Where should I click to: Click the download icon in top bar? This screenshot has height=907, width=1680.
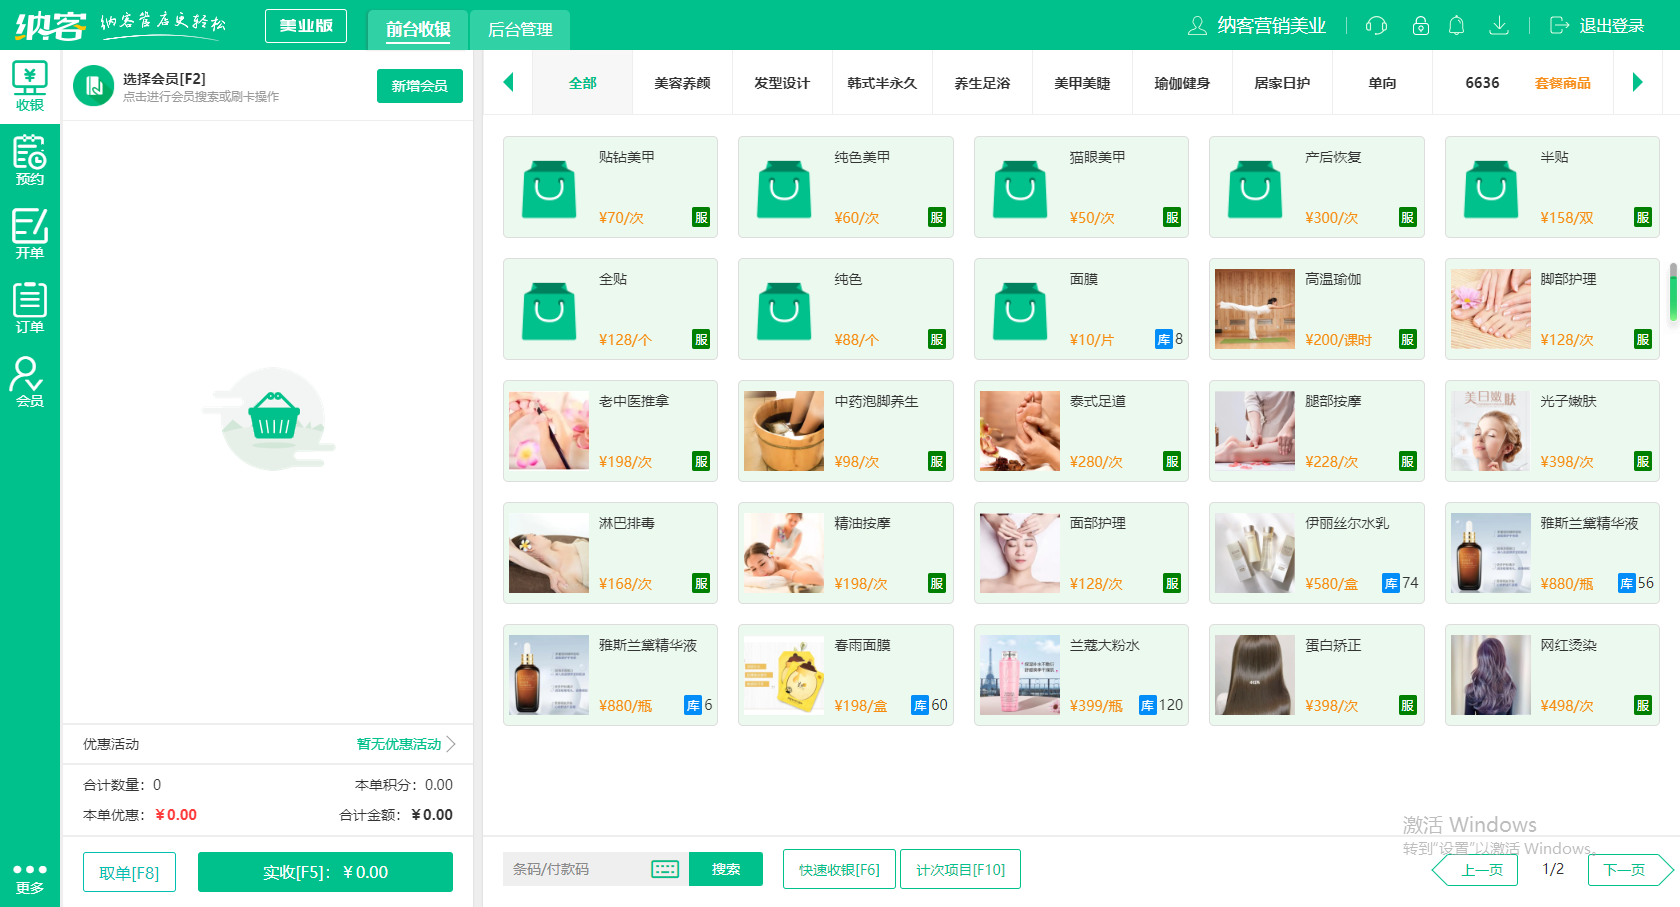tap(1499, 26)
